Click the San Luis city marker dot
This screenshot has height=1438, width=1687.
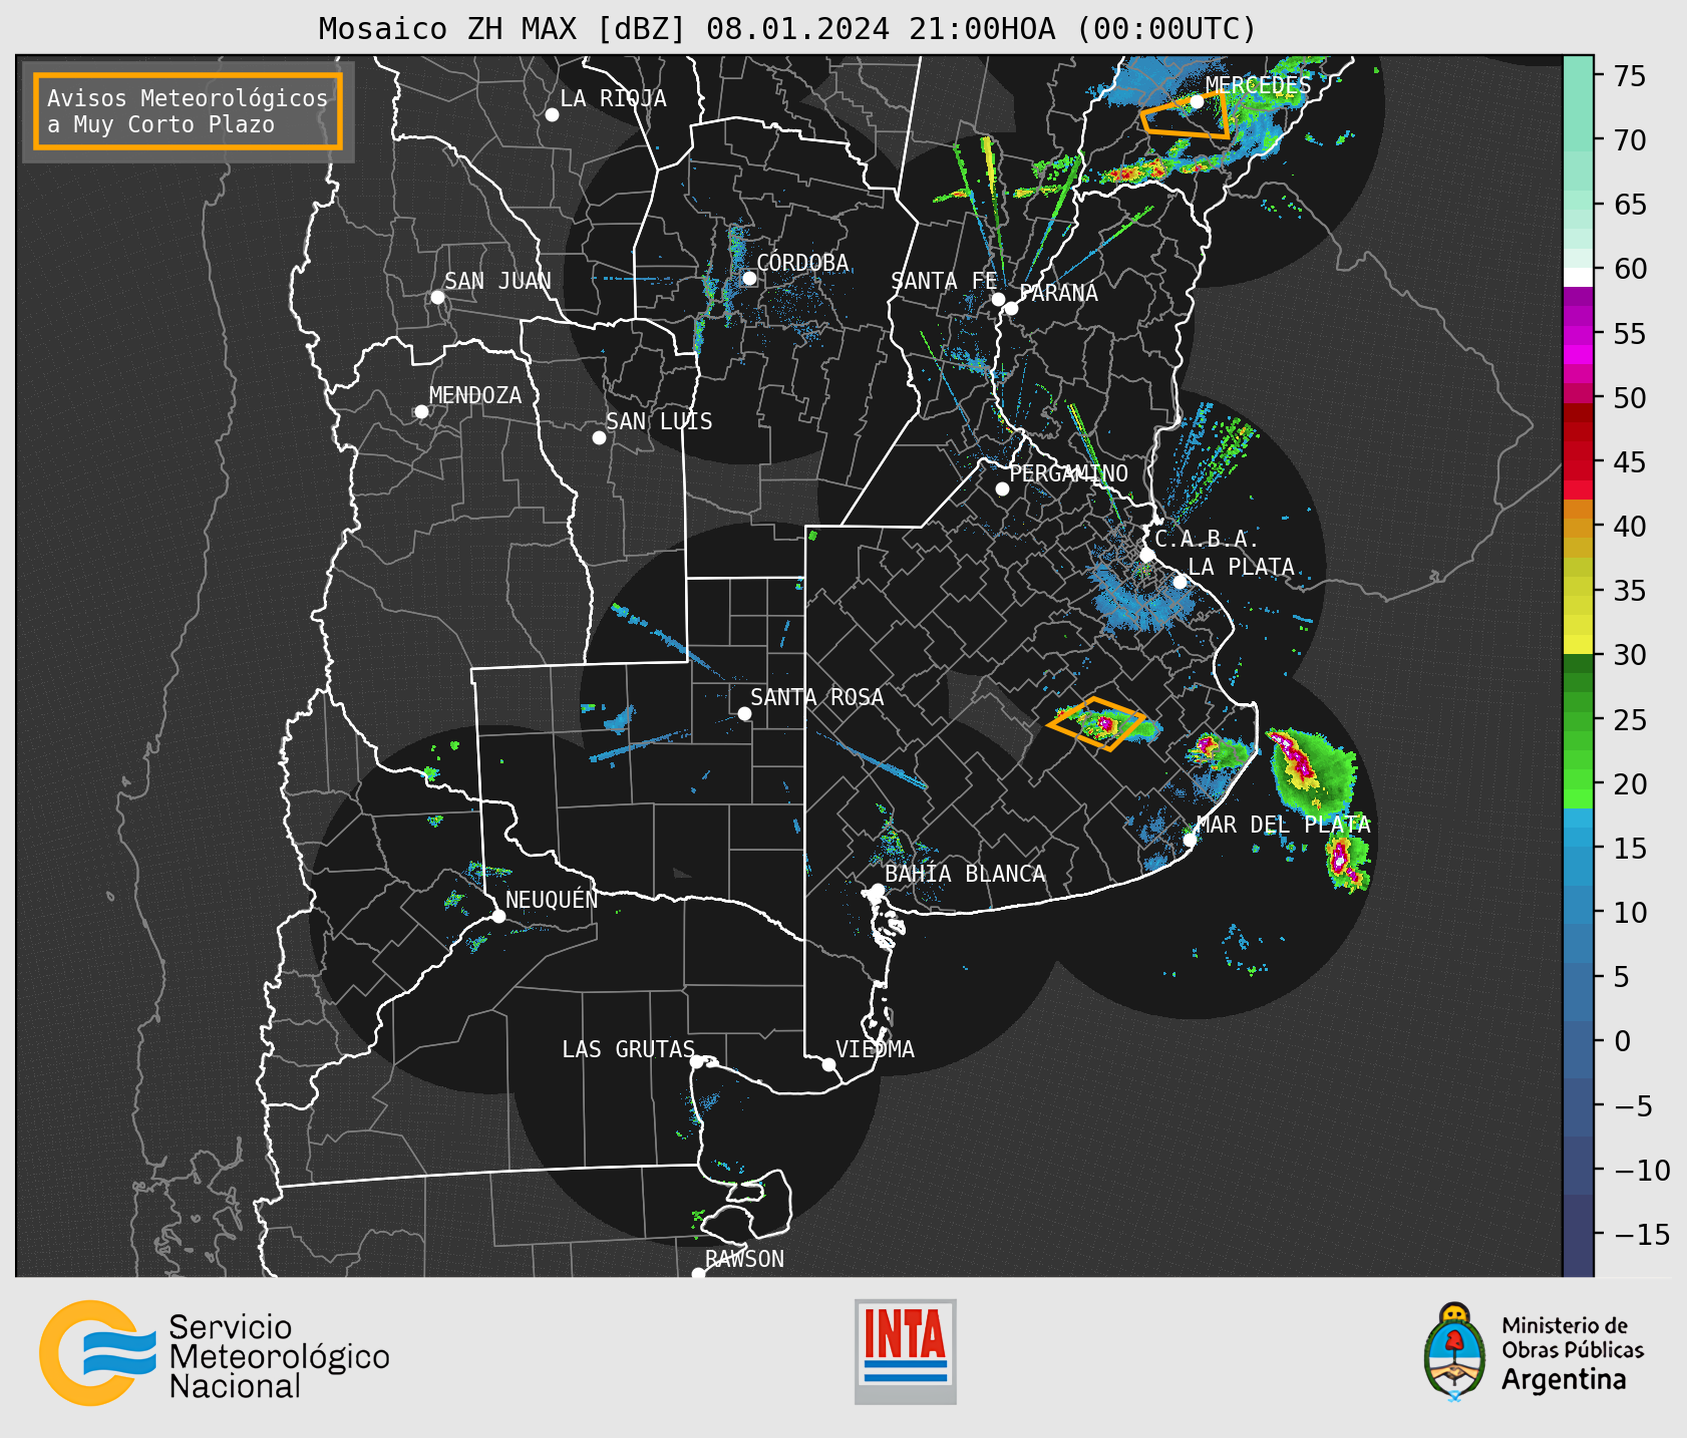coord(599,438)
